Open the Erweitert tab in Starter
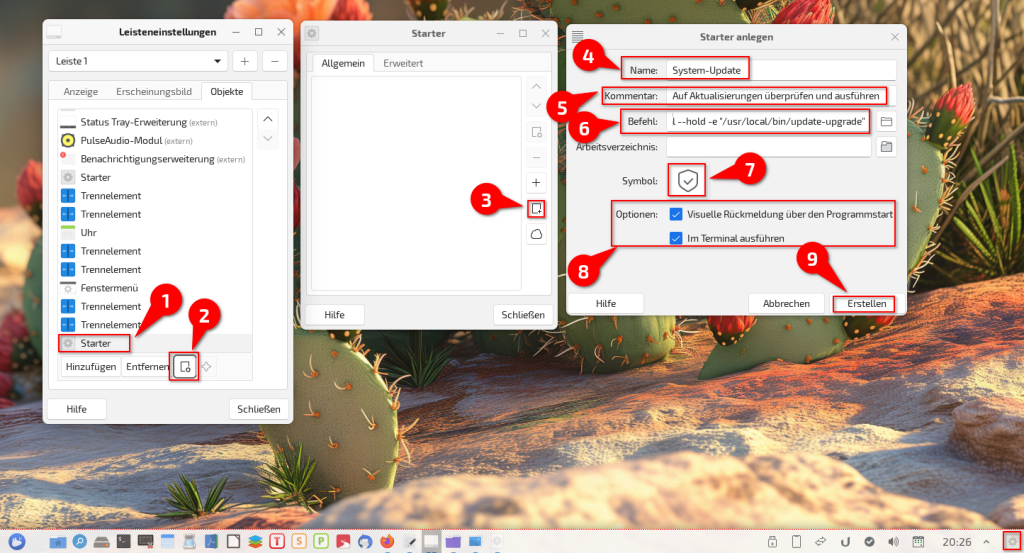Viewport: 1024px width, 553px height. (x=402, y=63)
